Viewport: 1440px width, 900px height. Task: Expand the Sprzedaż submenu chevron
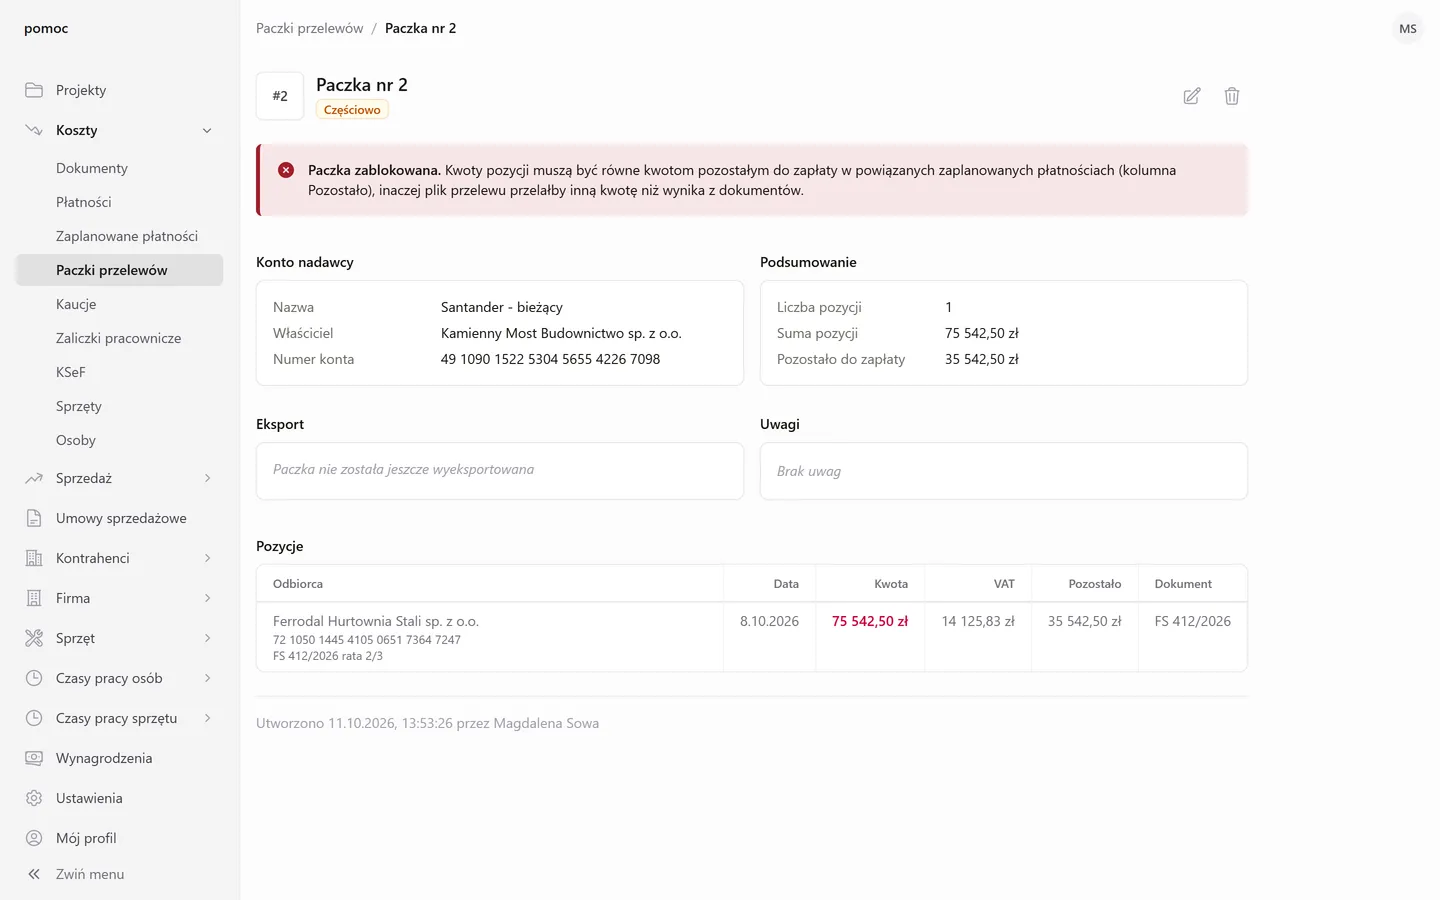coord(207,478)
